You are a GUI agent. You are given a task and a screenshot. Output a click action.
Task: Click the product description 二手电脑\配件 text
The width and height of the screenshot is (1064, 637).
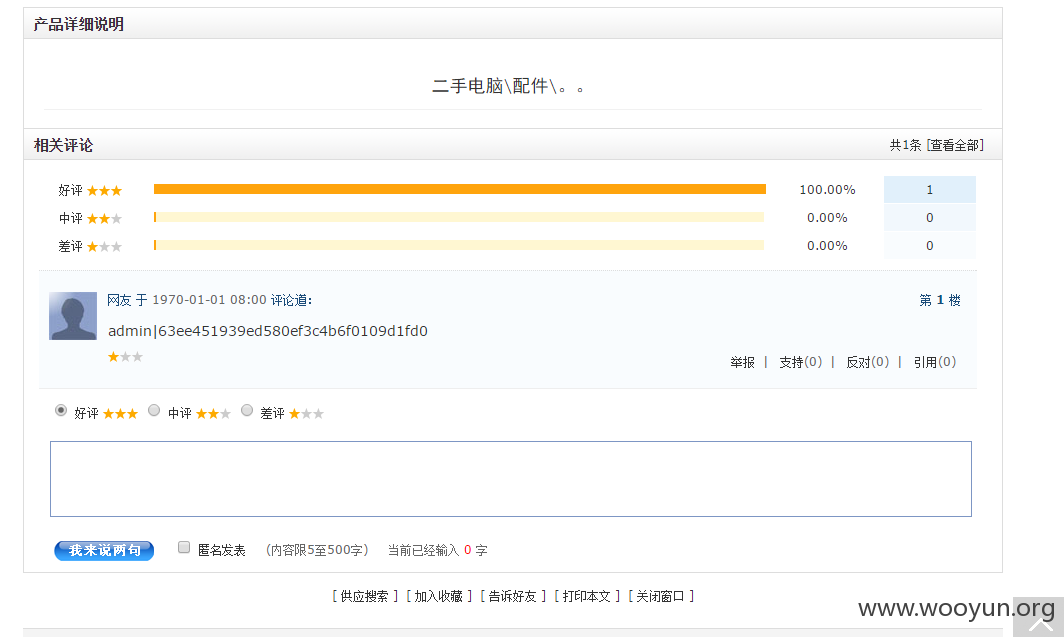tap(509, 86)
